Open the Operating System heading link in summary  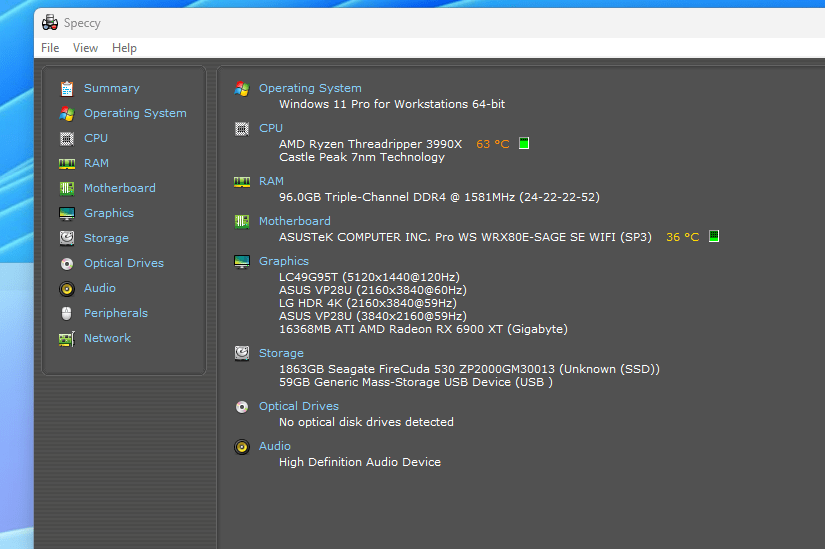click(x=310, y=88)
